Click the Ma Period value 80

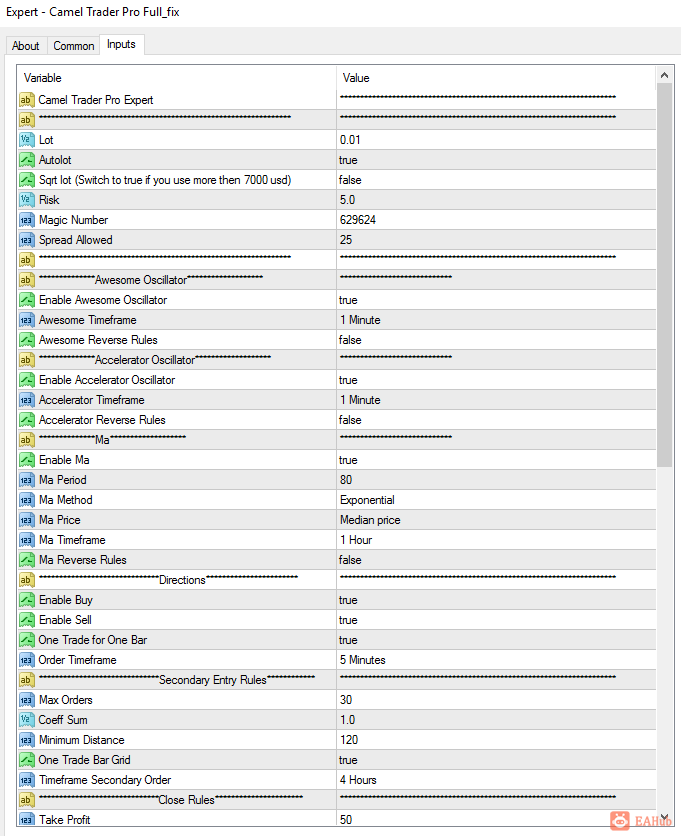[496, 480]
